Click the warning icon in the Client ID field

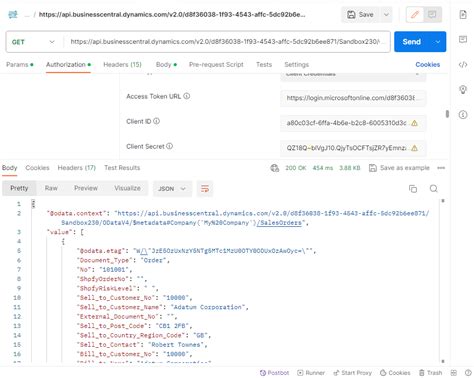tap(414, 123)
